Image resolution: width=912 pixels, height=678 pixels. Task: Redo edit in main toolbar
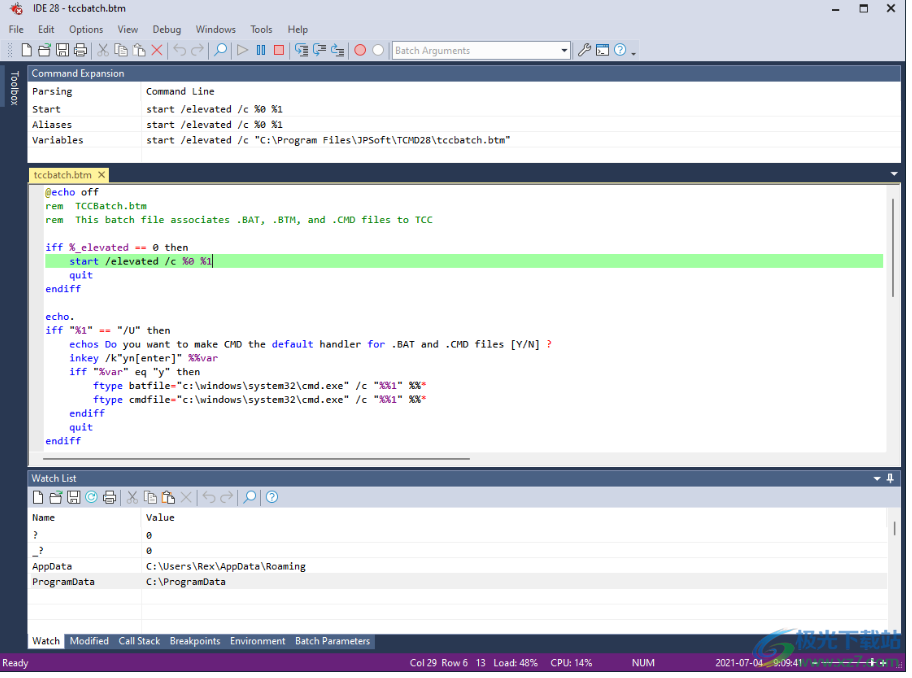(198, 51)
